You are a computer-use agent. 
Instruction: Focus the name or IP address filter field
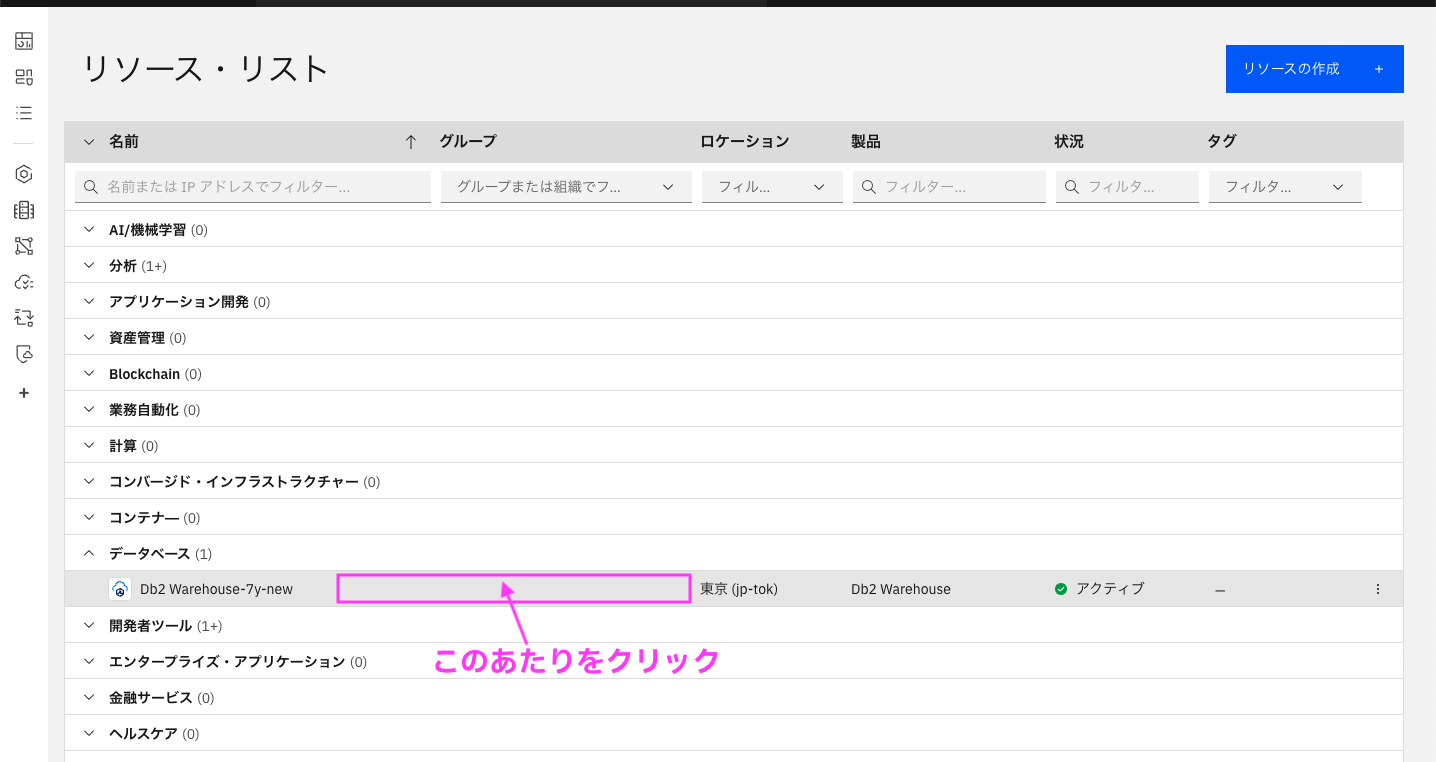coord(253,187)
